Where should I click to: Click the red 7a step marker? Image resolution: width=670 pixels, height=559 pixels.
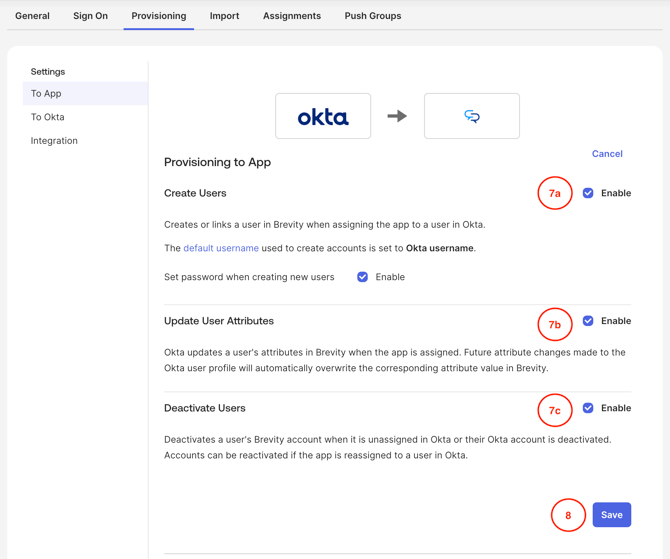tap(554, 193)
